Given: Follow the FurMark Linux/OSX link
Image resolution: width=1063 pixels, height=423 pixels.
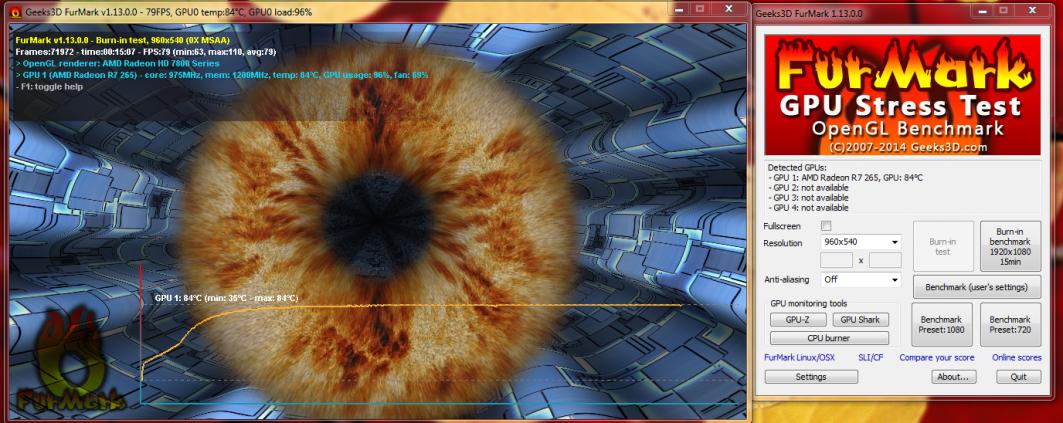Looking at the screenshot, I should click(x=799, y=357).
